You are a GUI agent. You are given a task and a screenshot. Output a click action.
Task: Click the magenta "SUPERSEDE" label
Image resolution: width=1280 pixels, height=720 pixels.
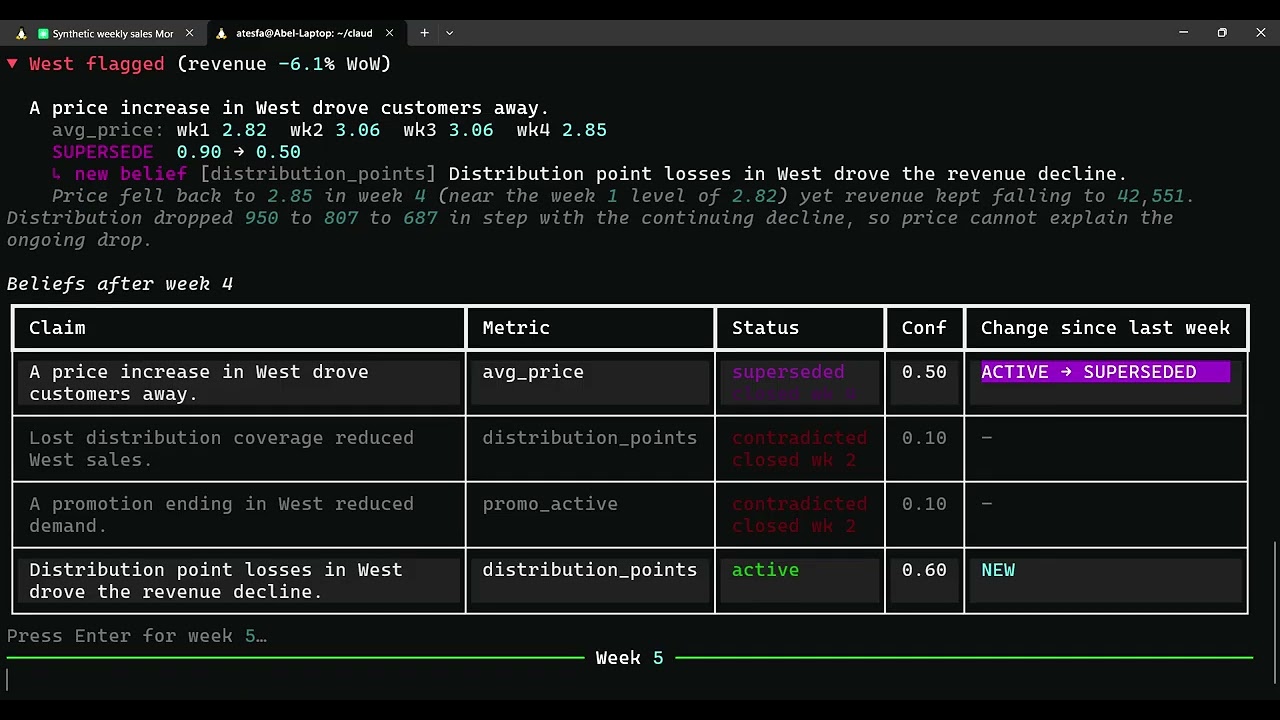[102, 152]
